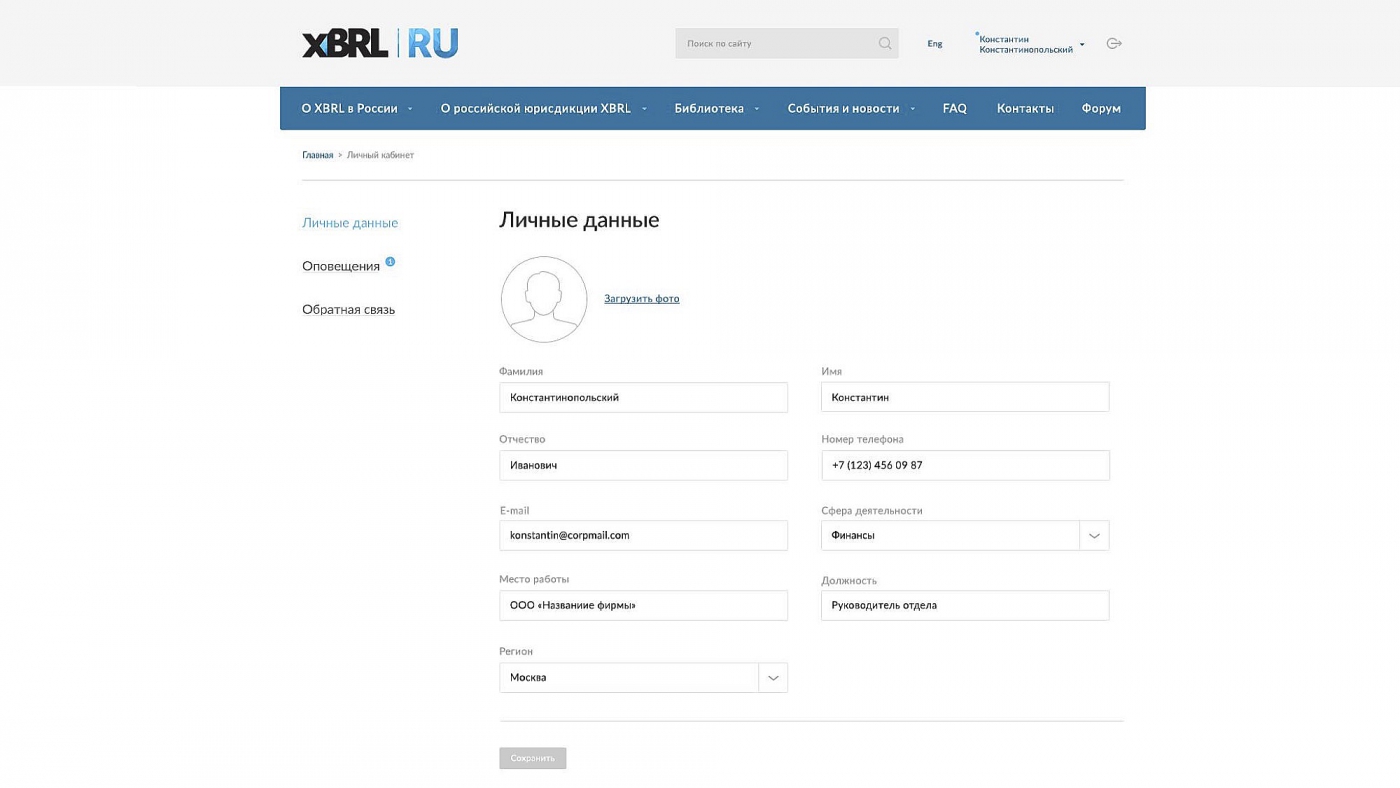This screenshot has width=1400, height=788.
Task: Open the FAQ page
Action: [955, 108]
